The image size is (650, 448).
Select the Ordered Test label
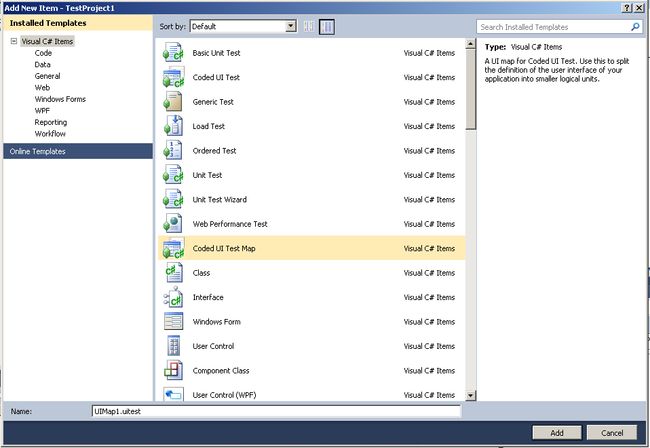tap(214, 151)
